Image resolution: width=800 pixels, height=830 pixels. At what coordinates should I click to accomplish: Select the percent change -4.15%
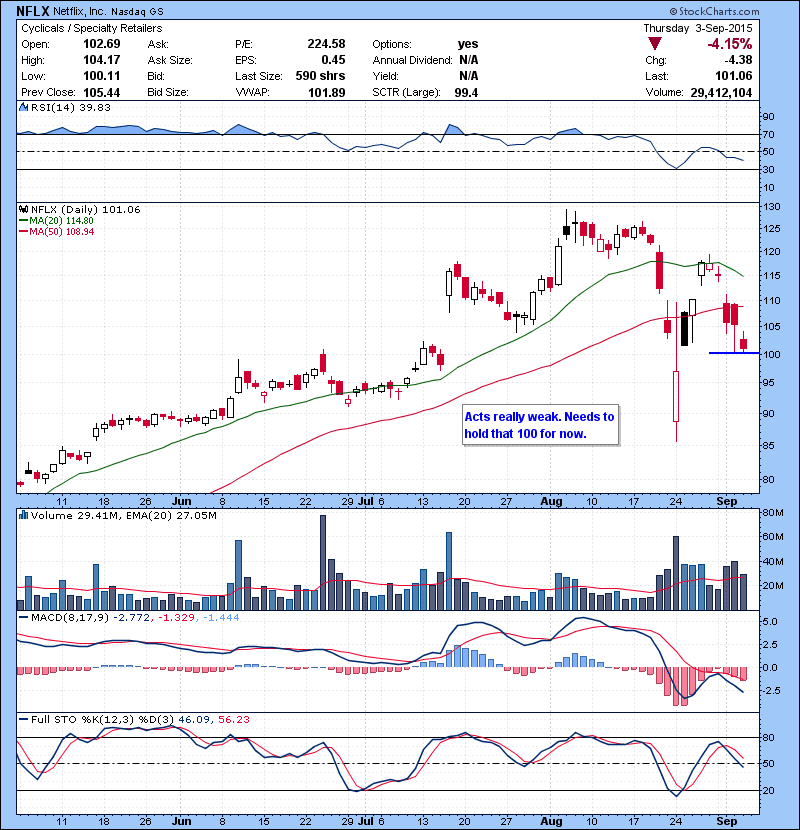[x=730, y=44]
